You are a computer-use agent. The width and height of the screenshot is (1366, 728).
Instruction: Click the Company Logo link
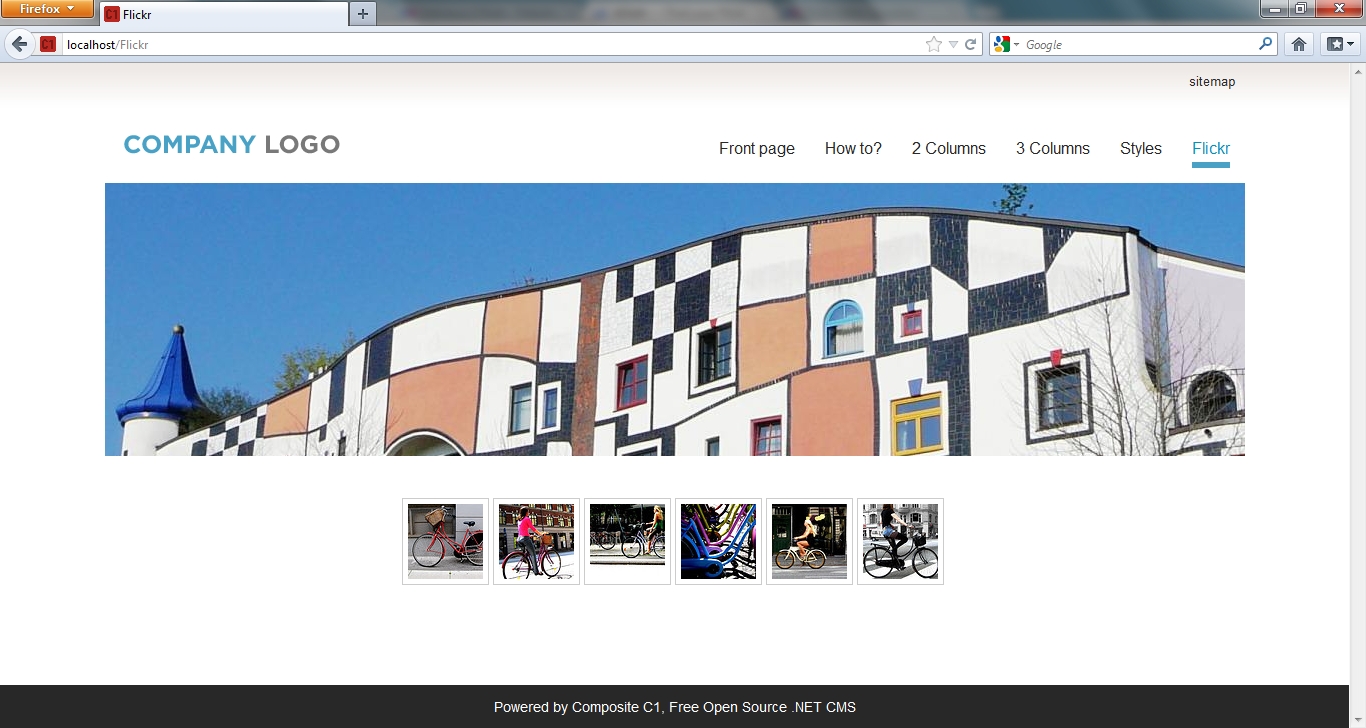click(x=231, y=145)
